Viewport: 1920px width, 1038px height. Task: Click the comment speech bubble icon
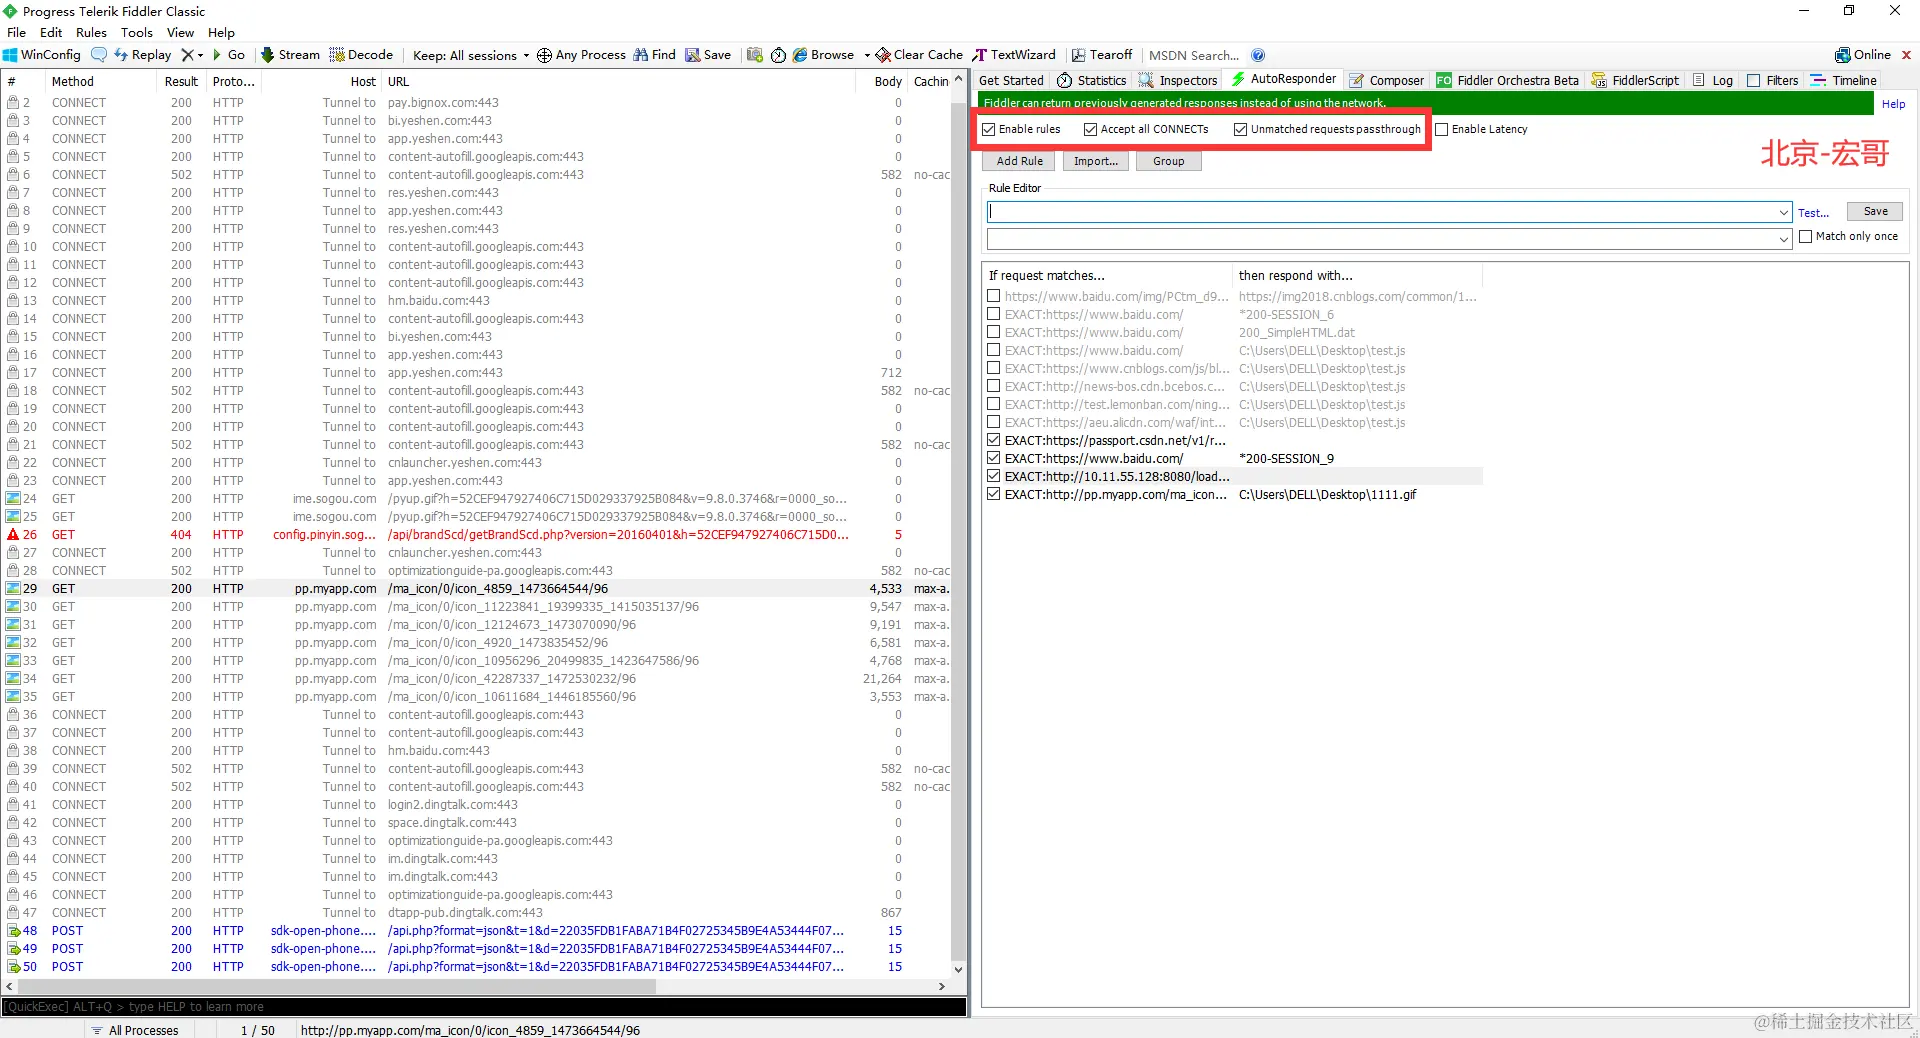point(98,55)
